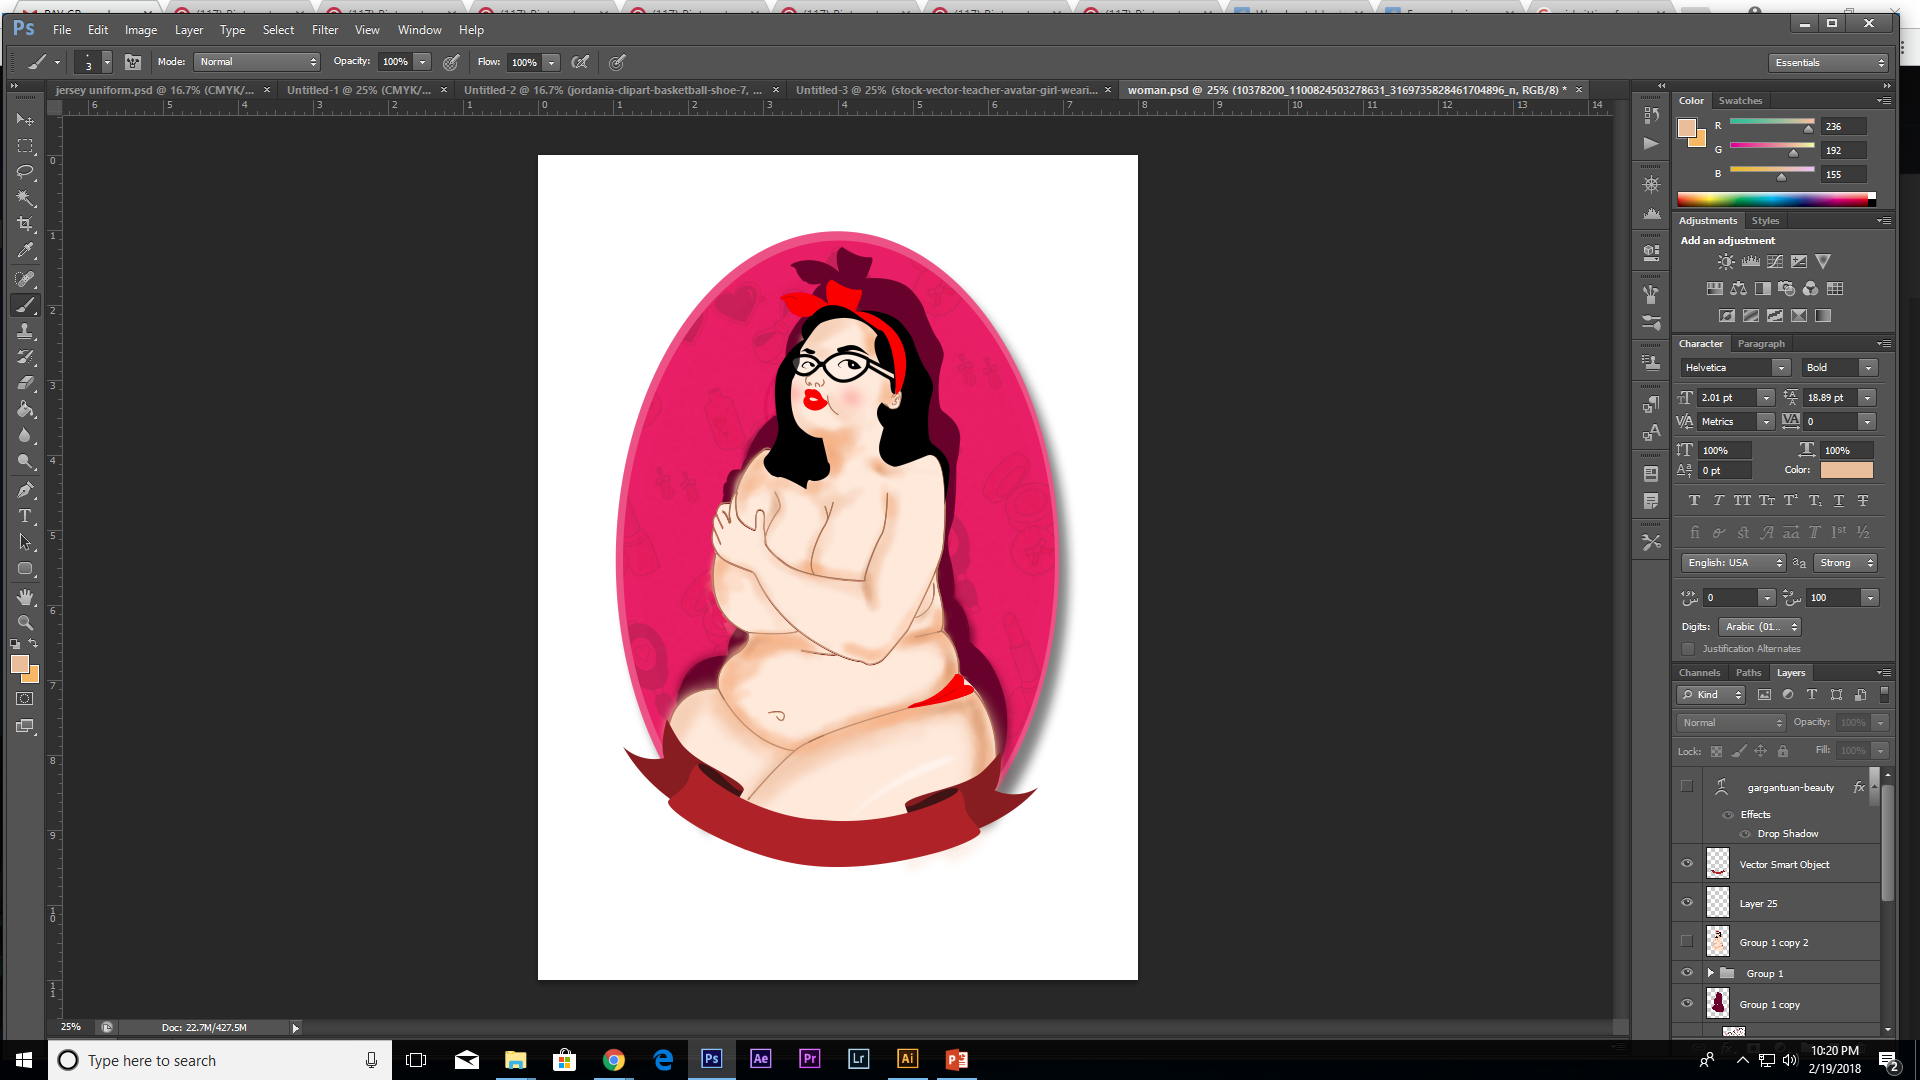Select the Horizontal Type tool
The width and height of the screenshot is (1920, 1080).
(25, 516)
